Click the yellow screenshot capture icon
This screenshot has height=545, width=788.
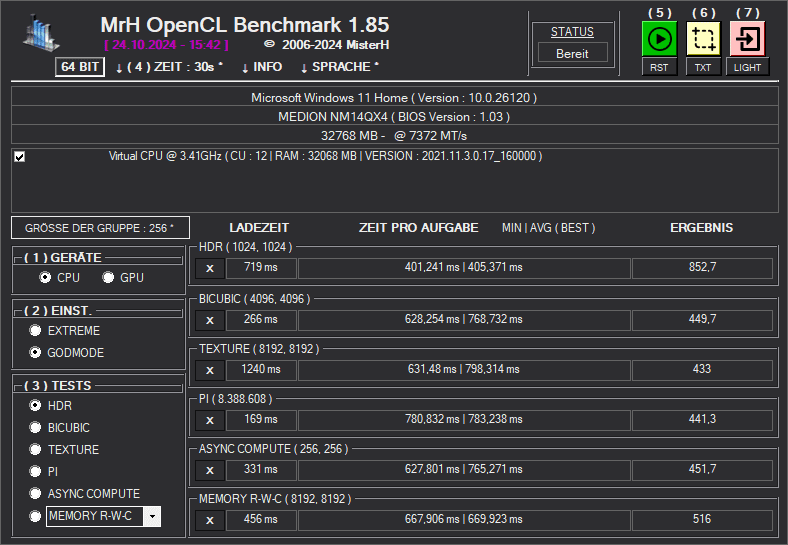point(703,39)
